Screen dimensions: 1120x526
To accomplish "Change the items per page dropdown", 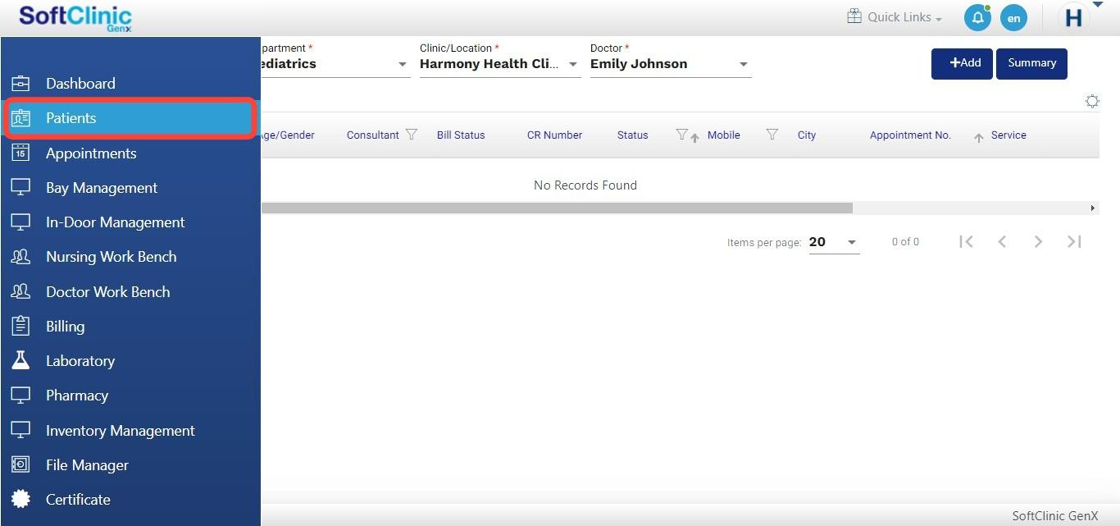I will pos(834,242).
